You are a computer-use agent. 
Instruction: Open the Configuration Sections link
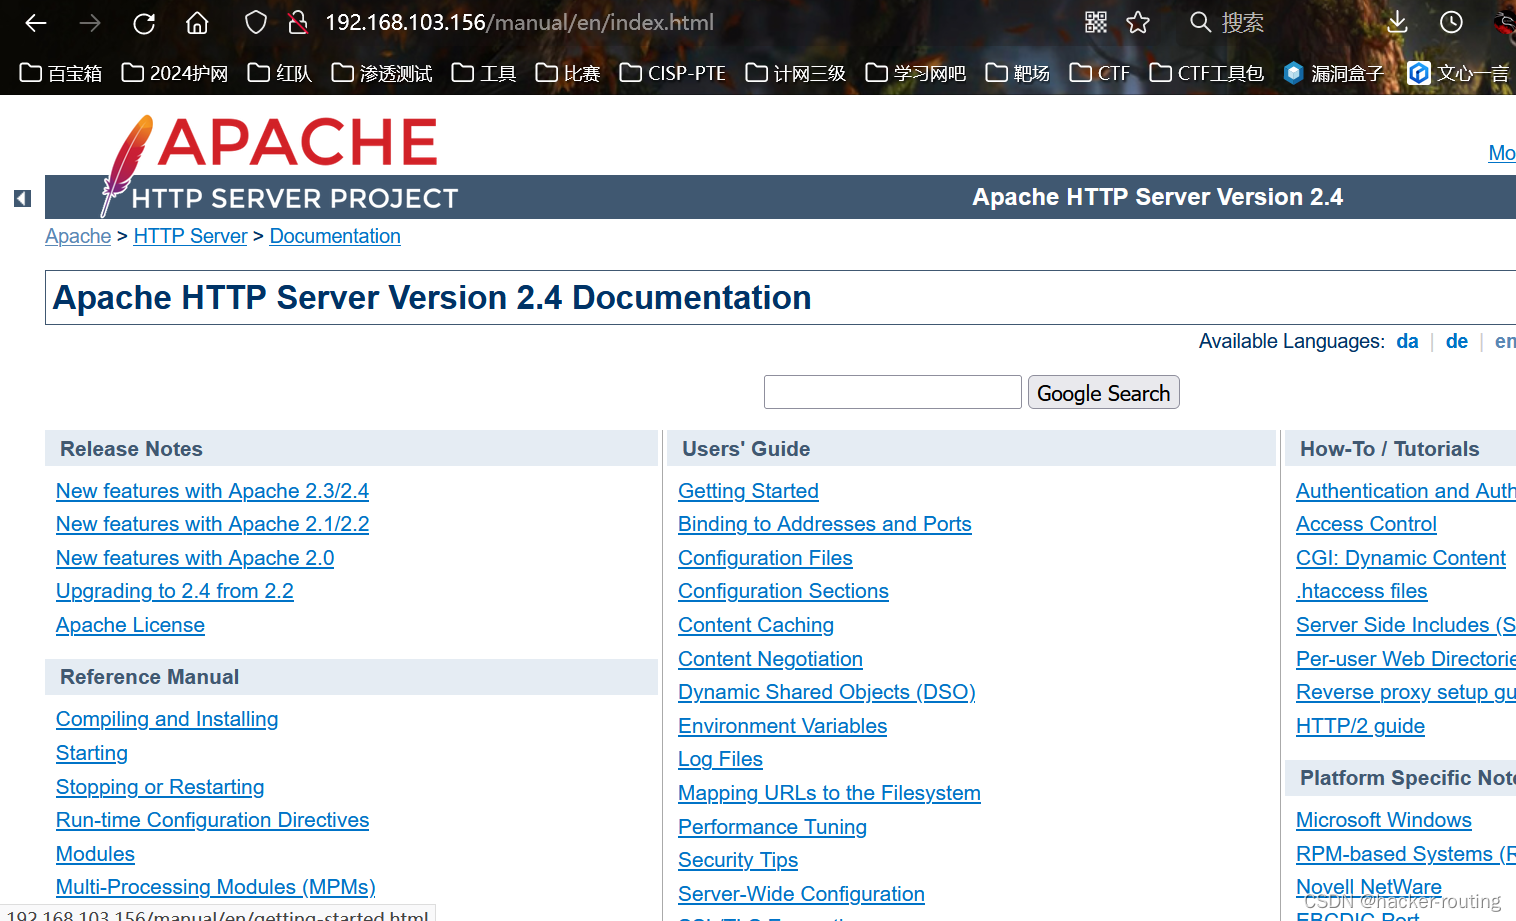(783, 591)
